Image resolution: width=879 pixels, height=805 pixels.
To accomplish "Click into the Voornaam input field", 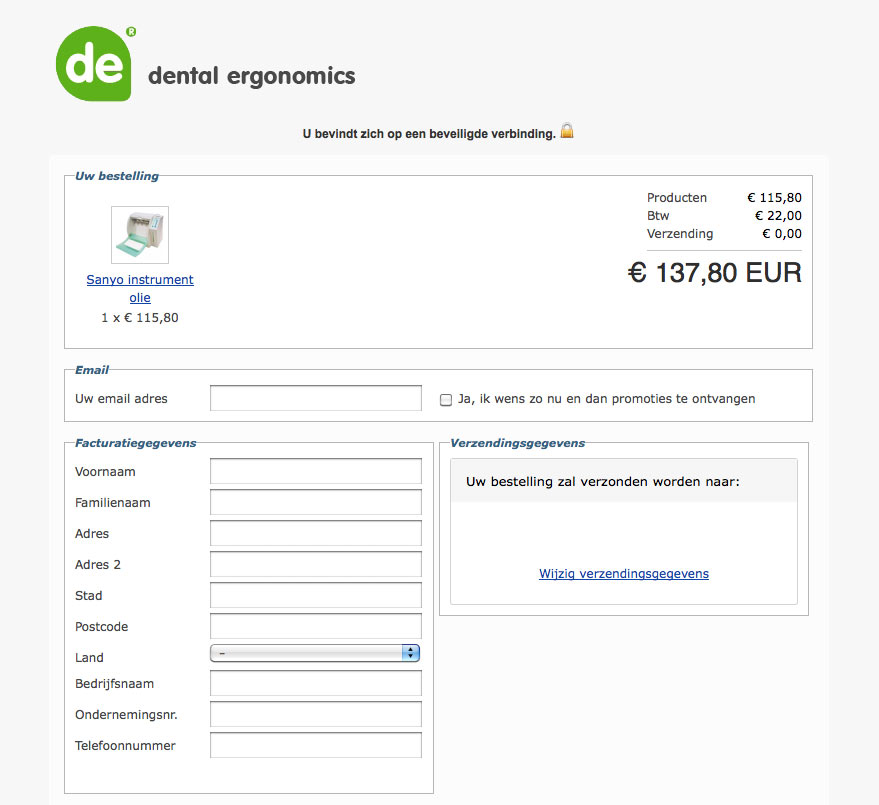I will (316, 471).
